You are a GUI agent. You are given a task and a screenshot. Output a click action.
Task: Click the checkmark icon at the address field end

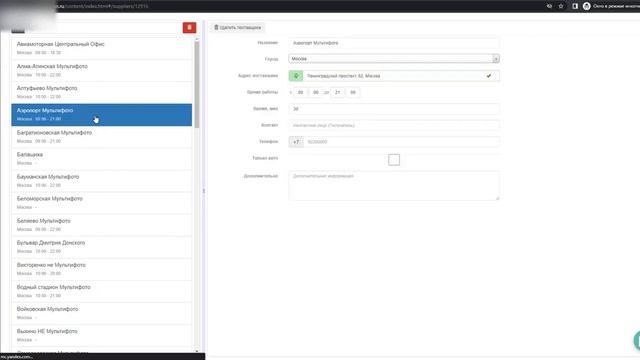[489, 76]
